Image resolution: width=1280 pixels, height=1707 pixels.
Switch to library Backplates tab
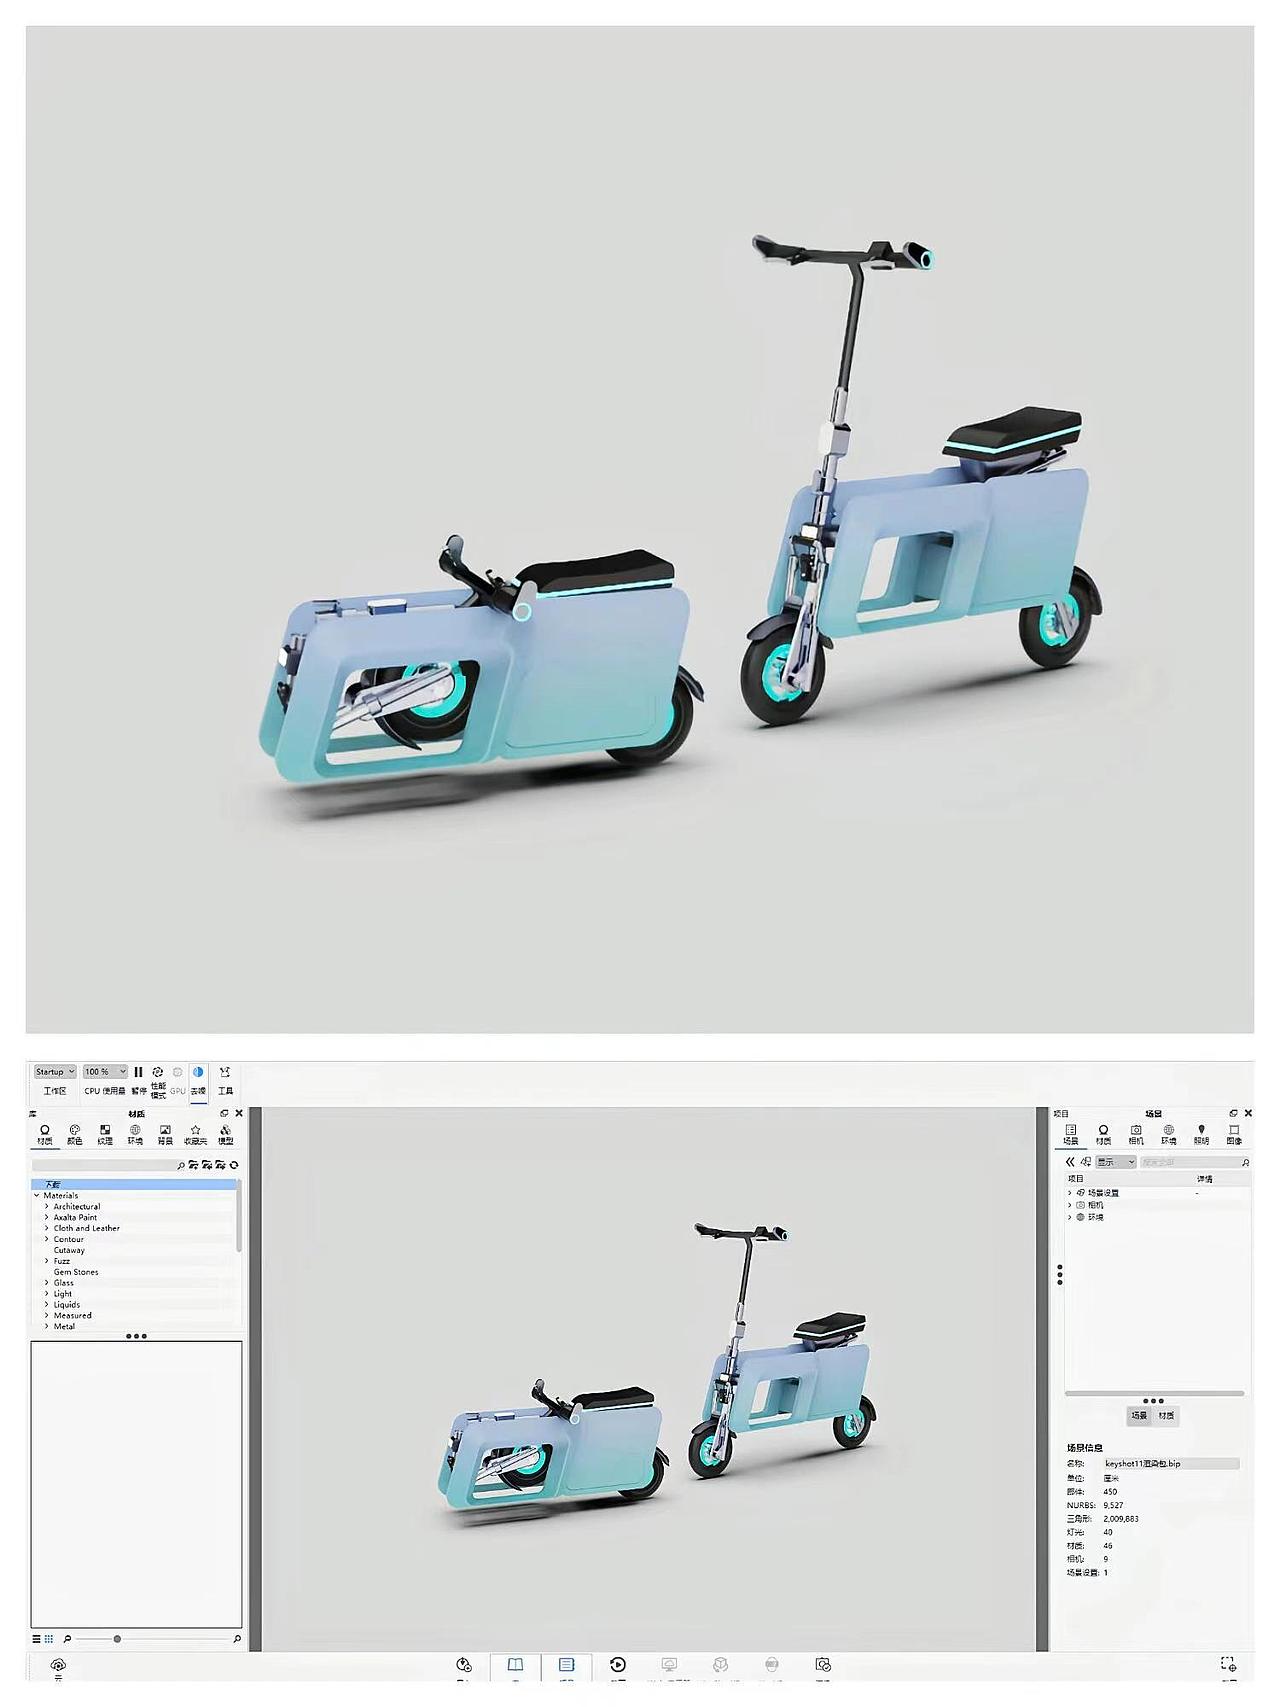pos(165,1134)
